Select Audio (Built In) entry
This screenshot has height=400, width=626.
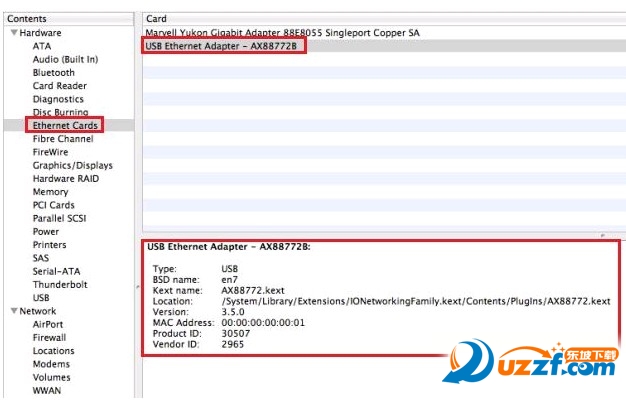65,59
